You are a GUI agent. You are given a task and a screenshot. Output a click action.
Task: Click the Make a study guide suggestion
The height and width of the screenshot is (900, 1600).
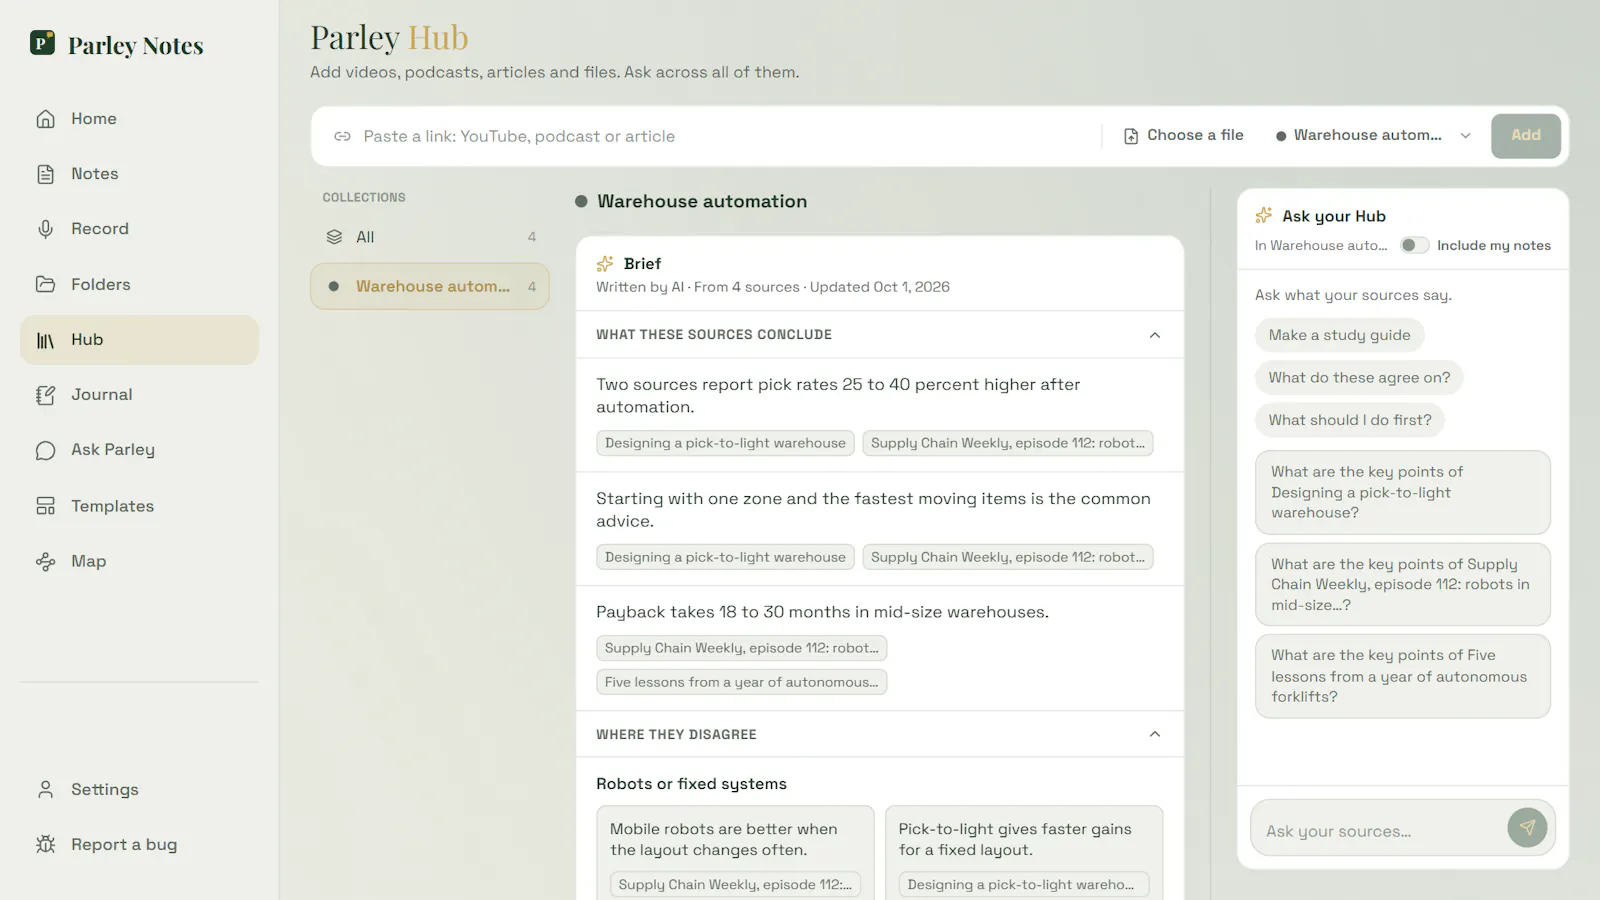[1340, 335]
